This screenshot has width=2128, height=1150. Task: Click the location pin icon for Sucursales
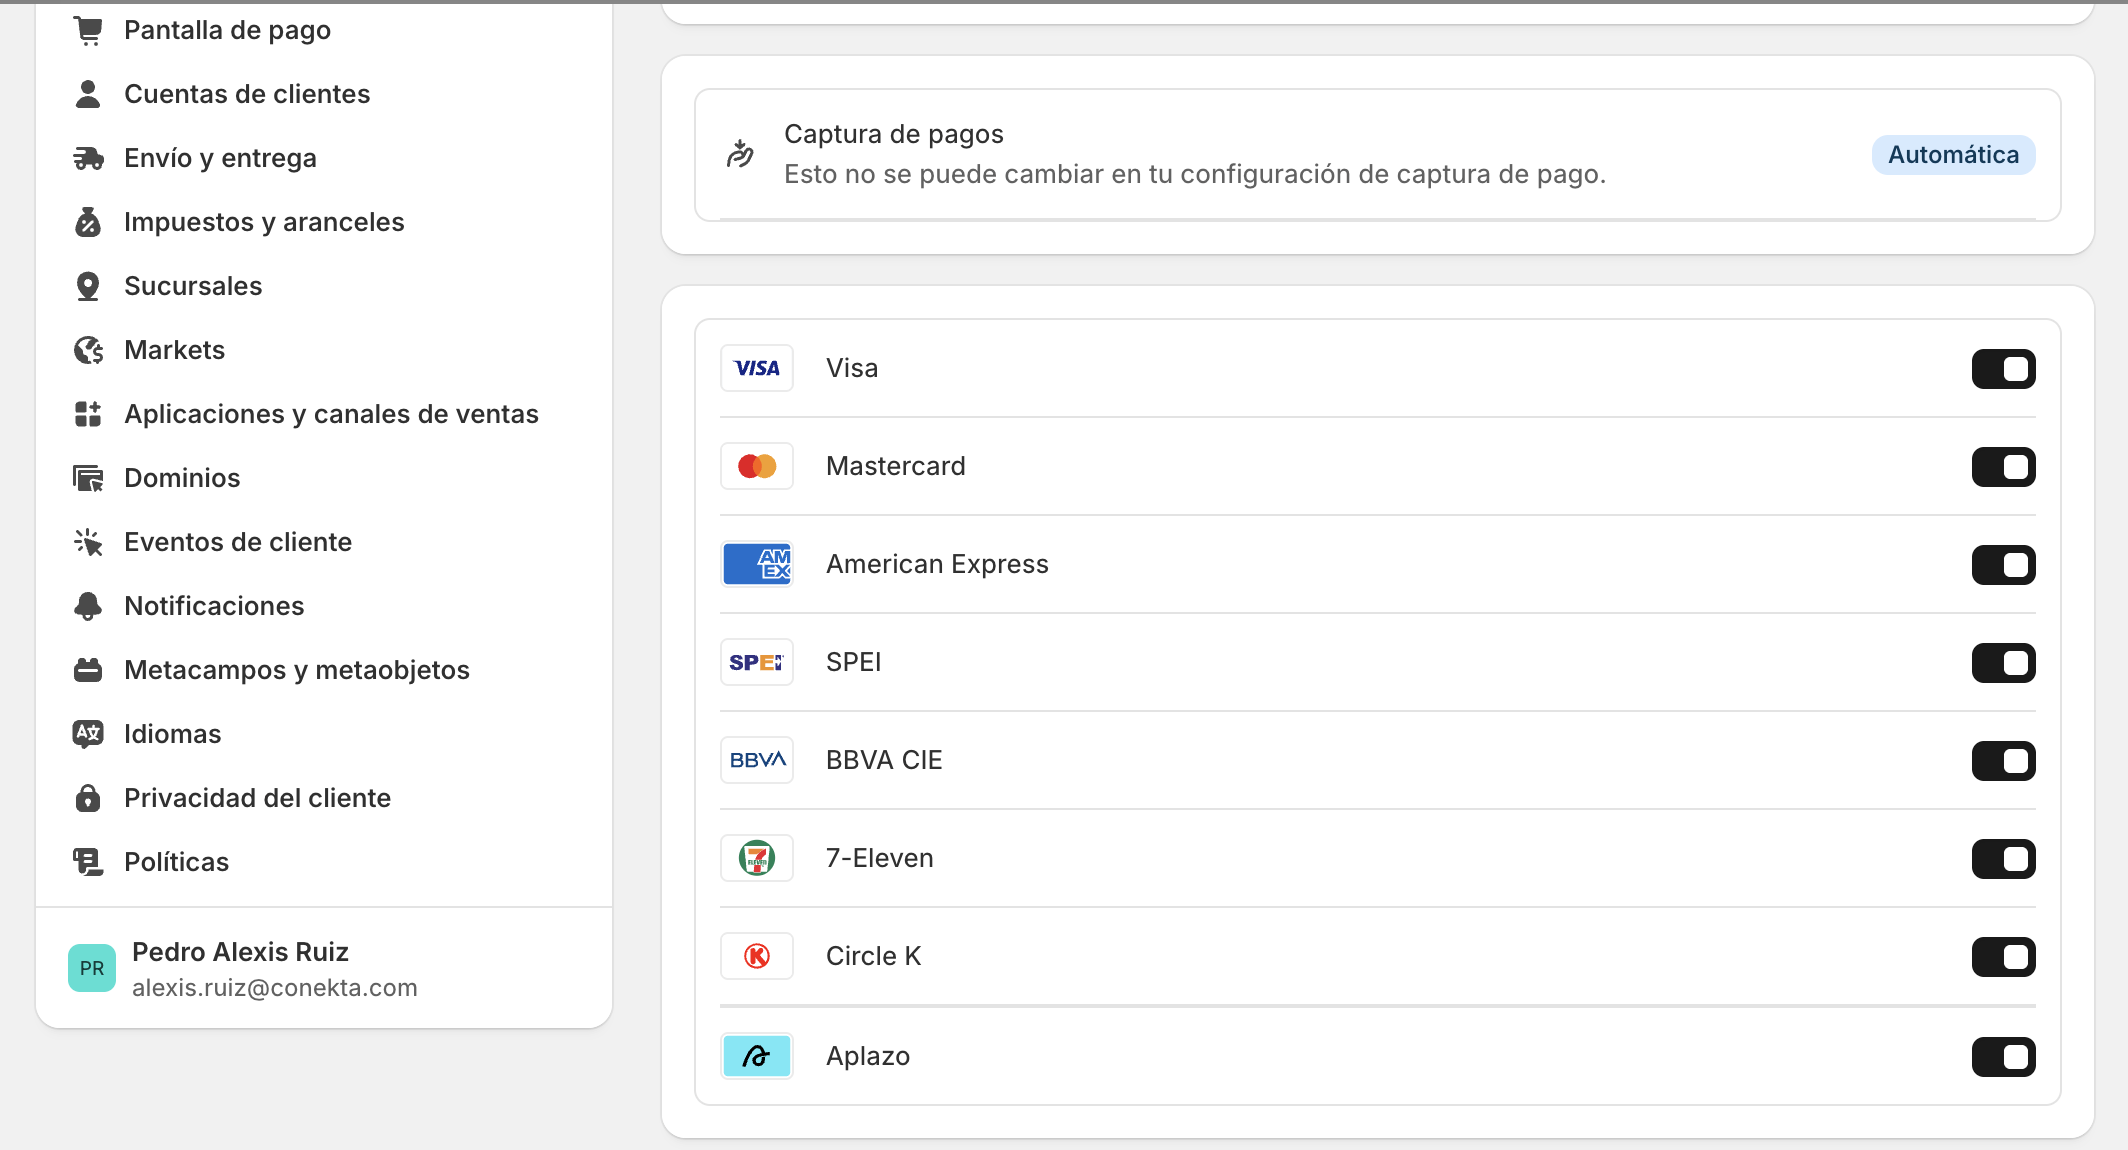88,286
